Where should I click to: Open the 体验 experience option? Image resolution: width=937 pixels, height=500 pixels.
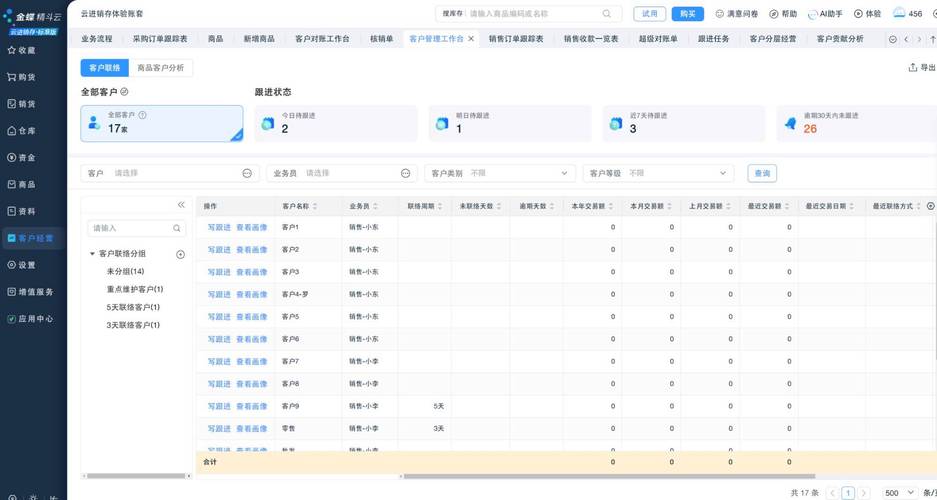coord(867,14)
